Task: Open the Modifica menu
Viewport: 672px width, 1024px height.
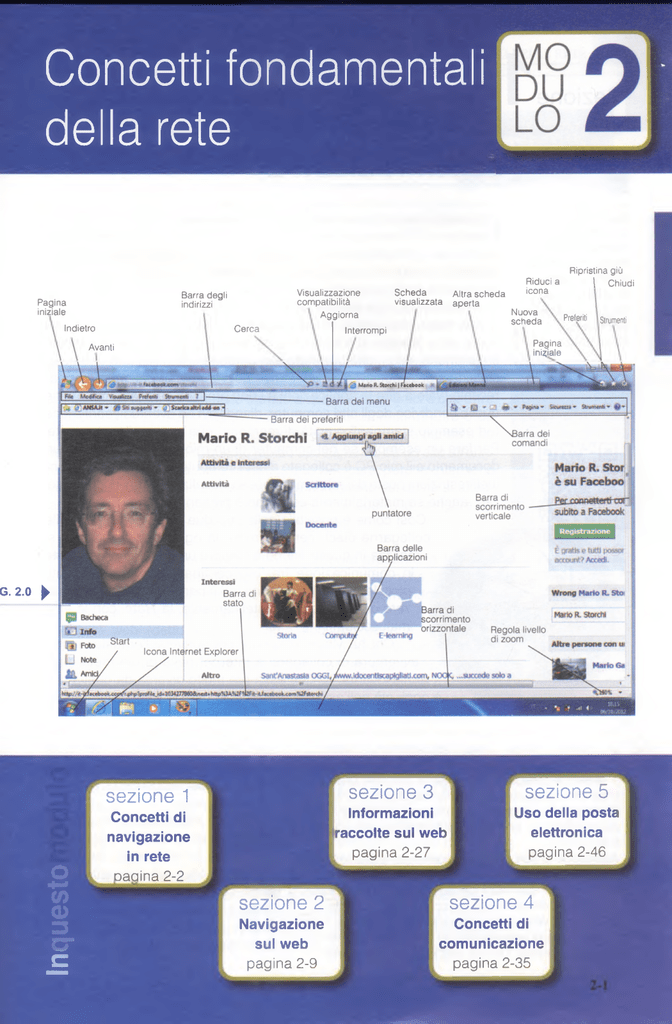Action: click(x=91, y=396)
